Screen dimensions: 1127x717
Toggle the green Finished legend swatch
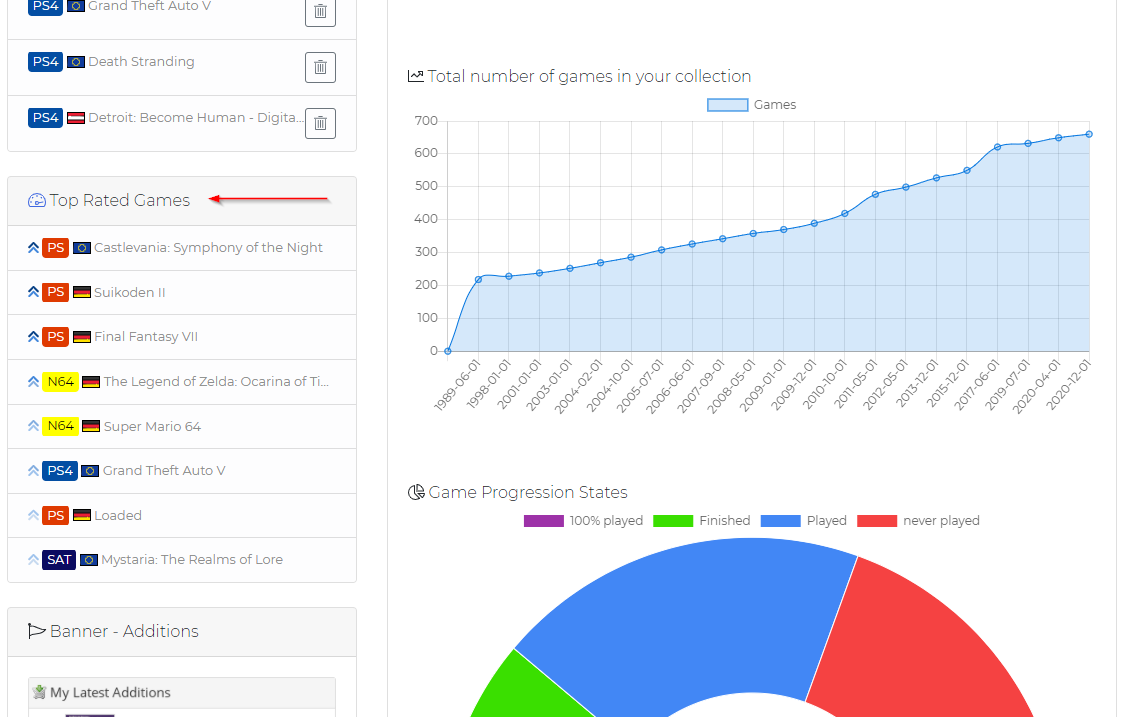673,521
